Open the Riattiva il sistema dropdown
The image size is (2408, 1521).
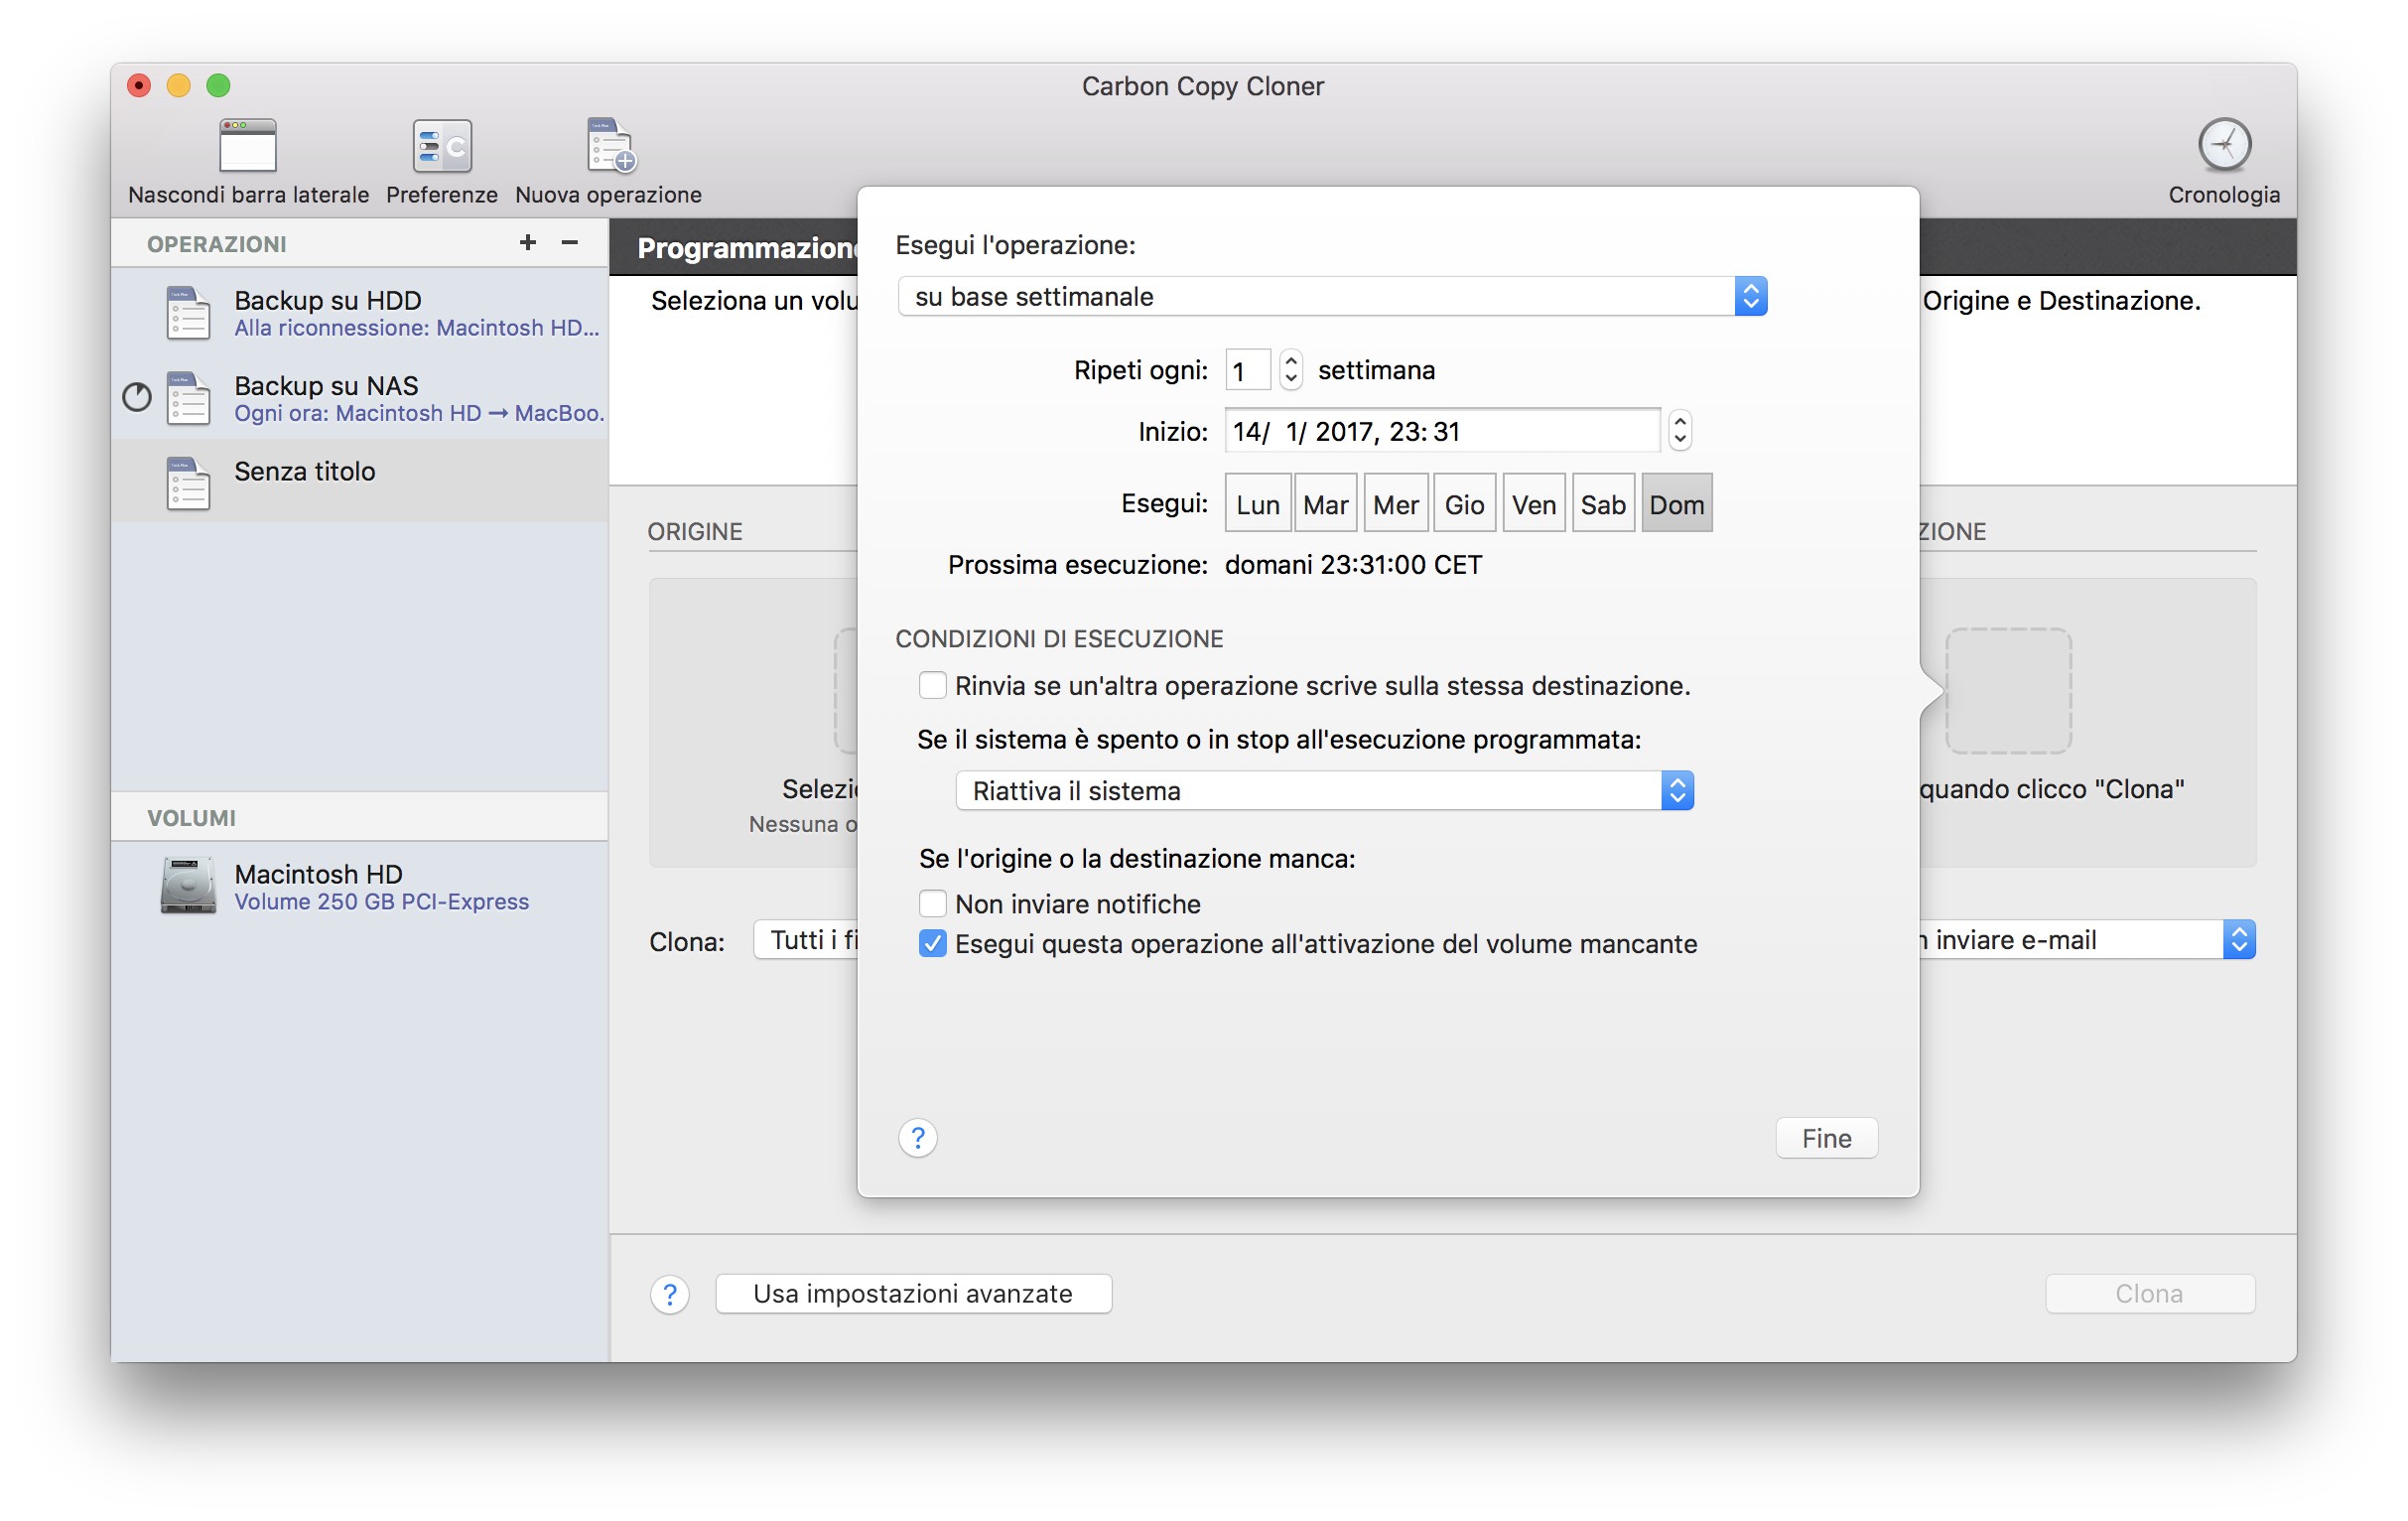pyautogui.click(x=1324, y=790)
